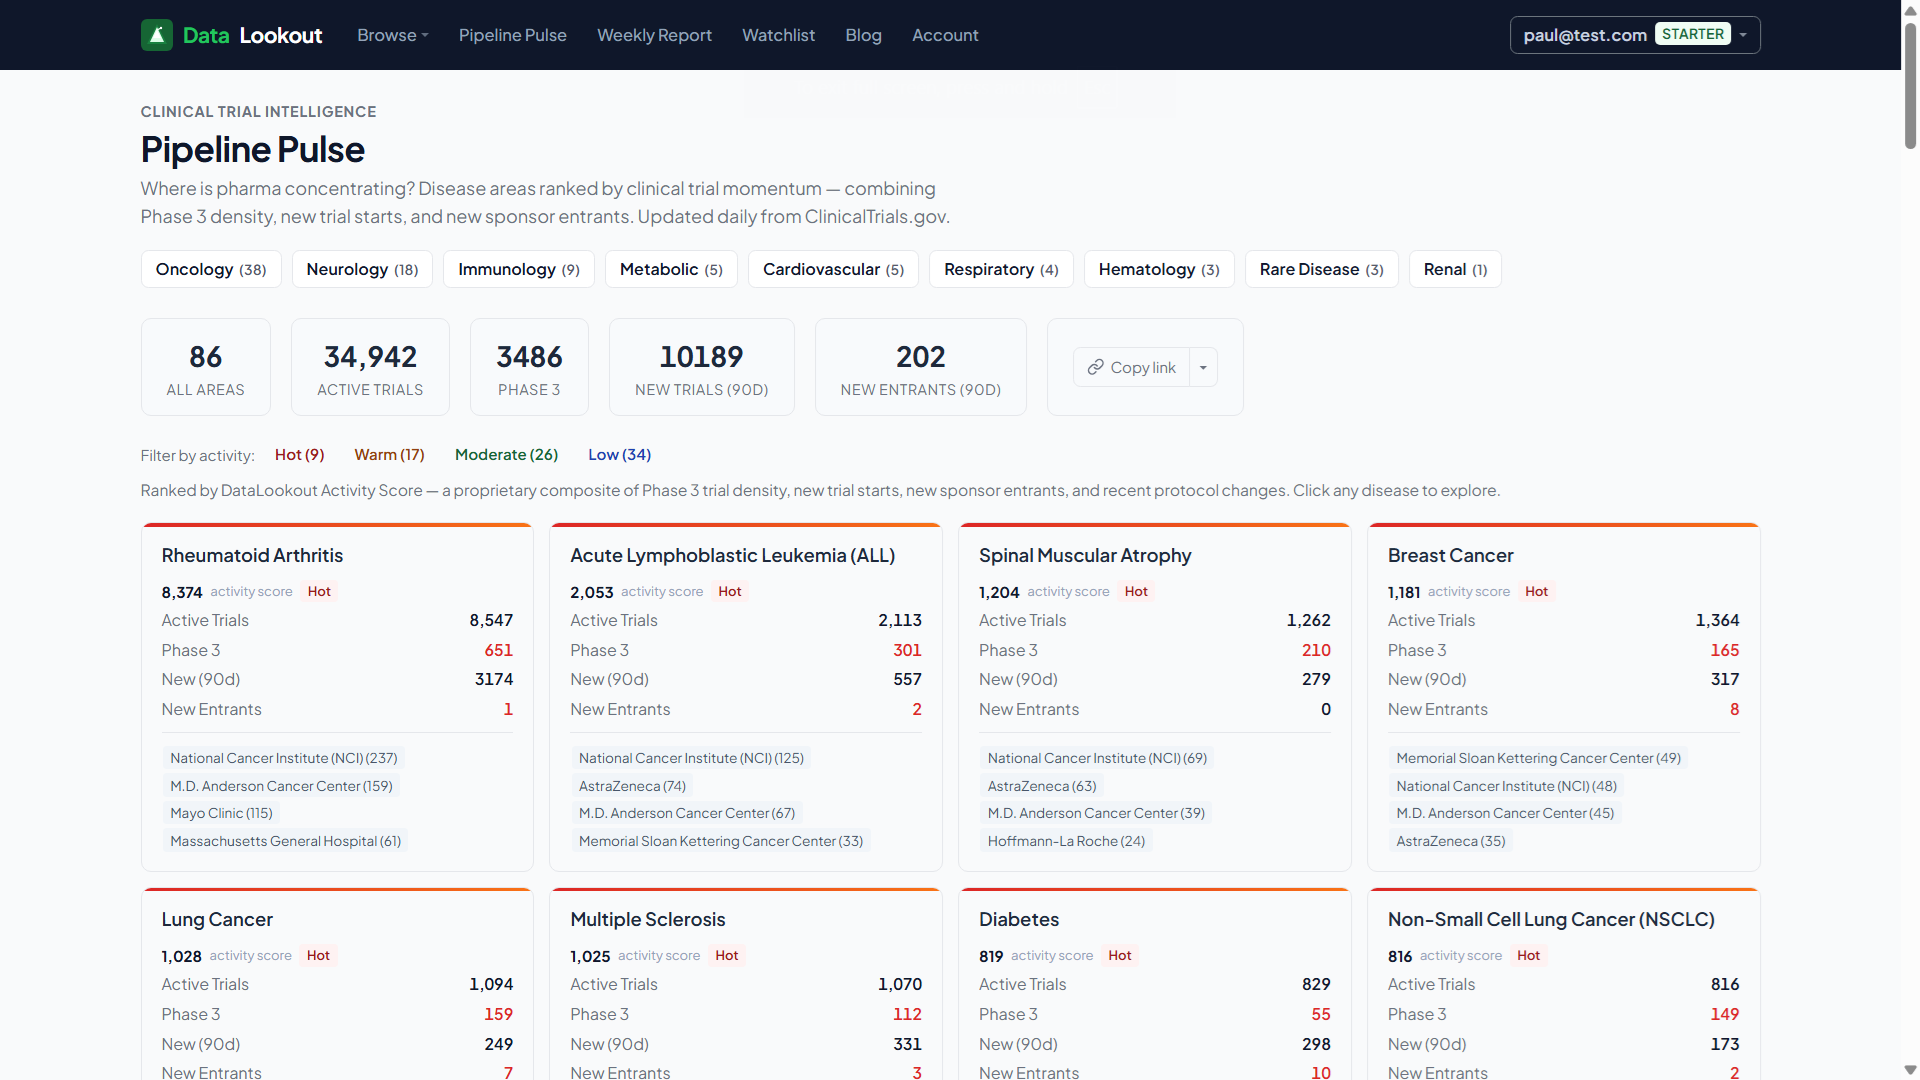This screenshot has height=1080, width=1920.
Task: Open the Spinal Muscular Atrophy card
Action: [x=1085, y=555]
